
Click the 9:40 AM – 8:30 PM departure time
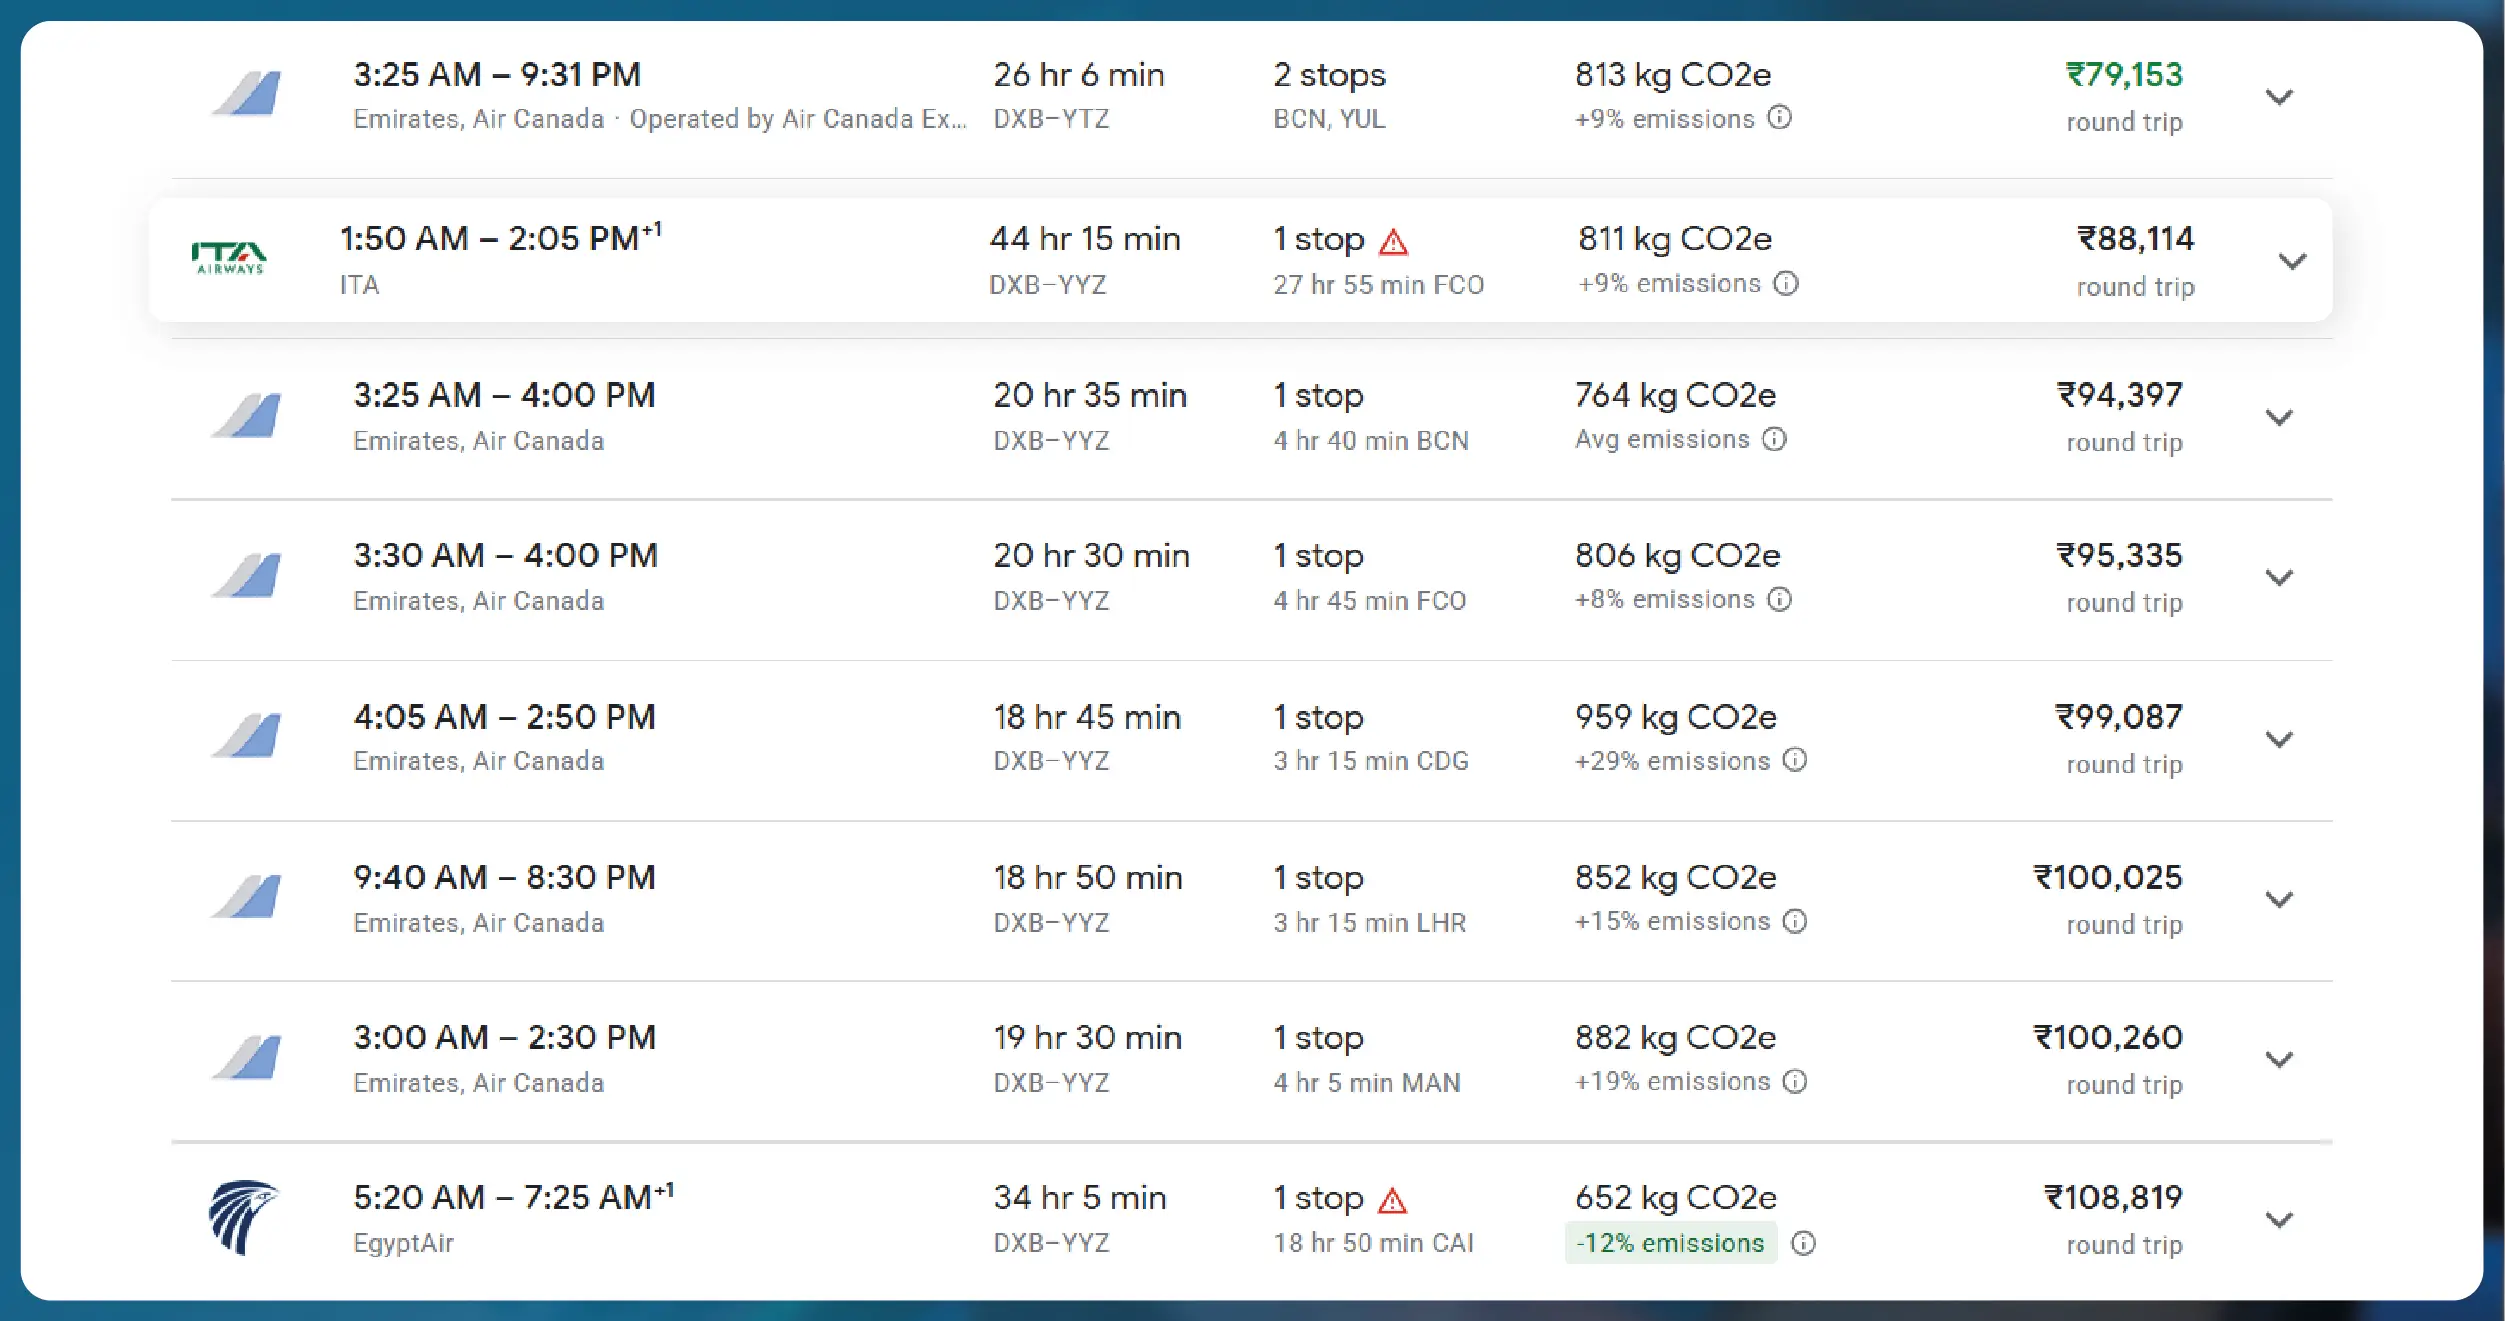click(x=504, y=878)
